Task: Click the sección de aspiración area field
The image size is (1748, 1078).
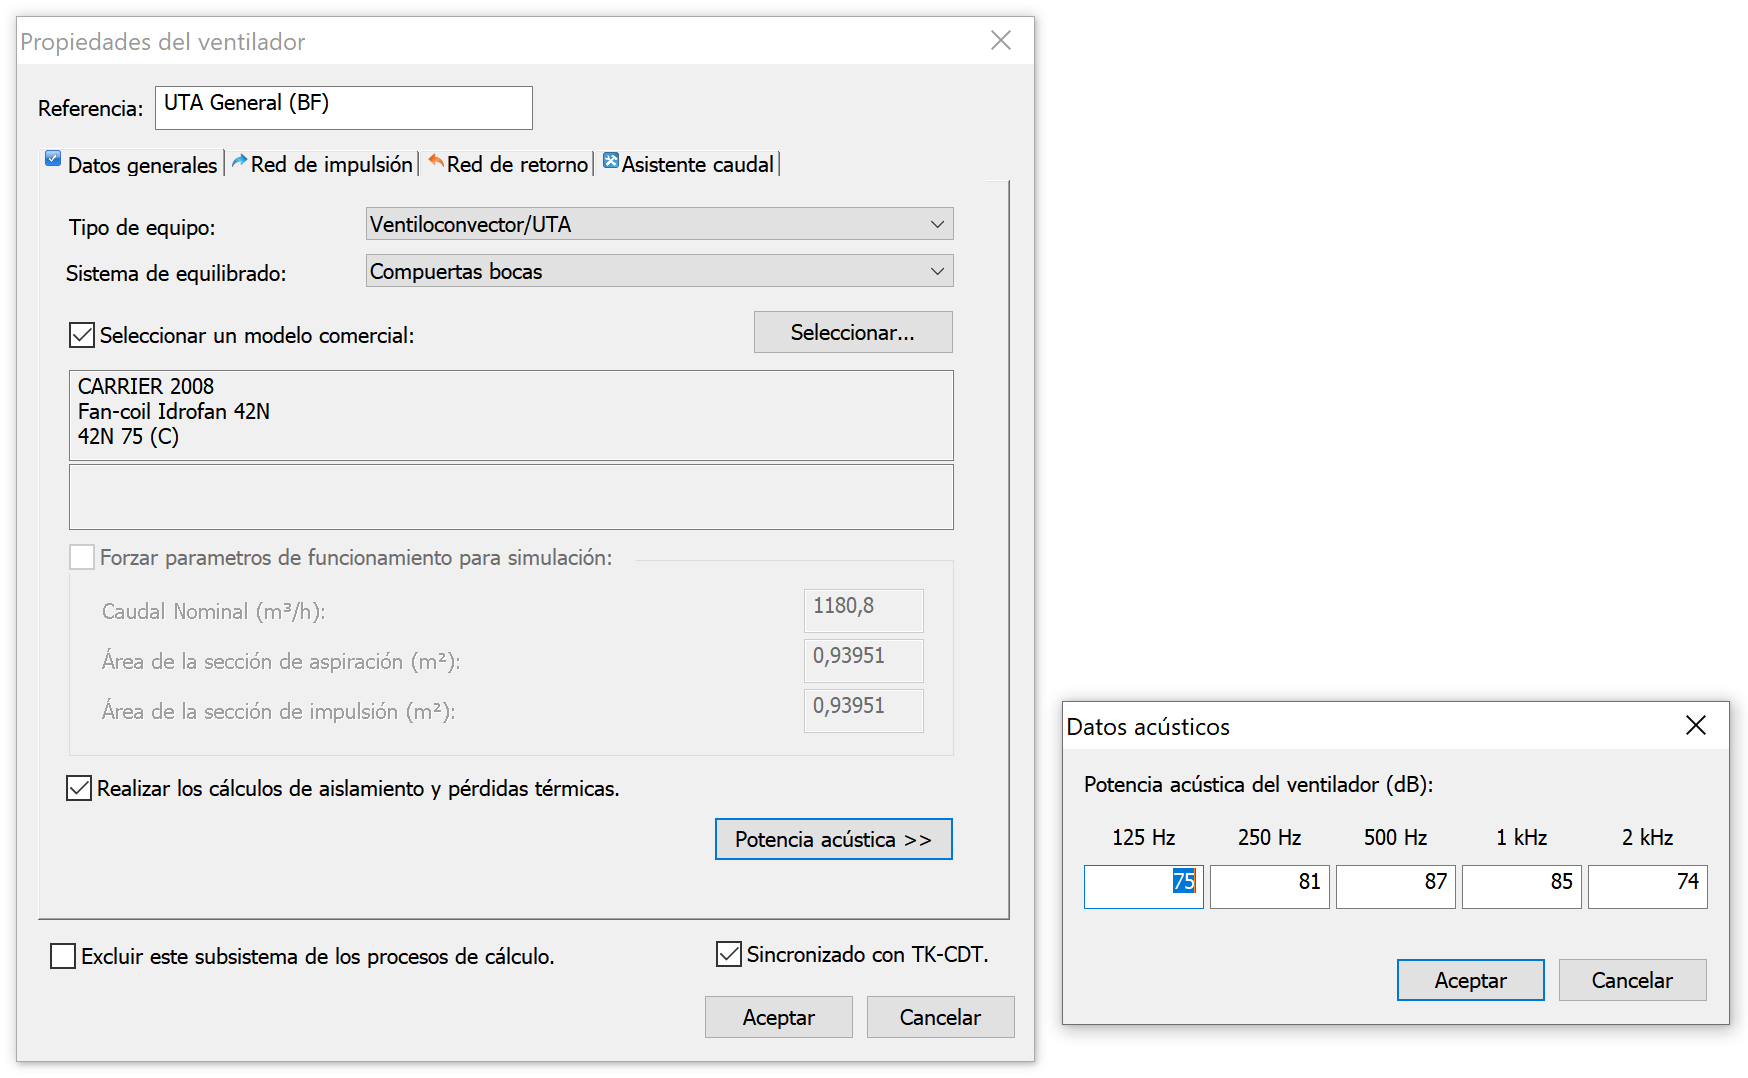Action: [864, 660]
